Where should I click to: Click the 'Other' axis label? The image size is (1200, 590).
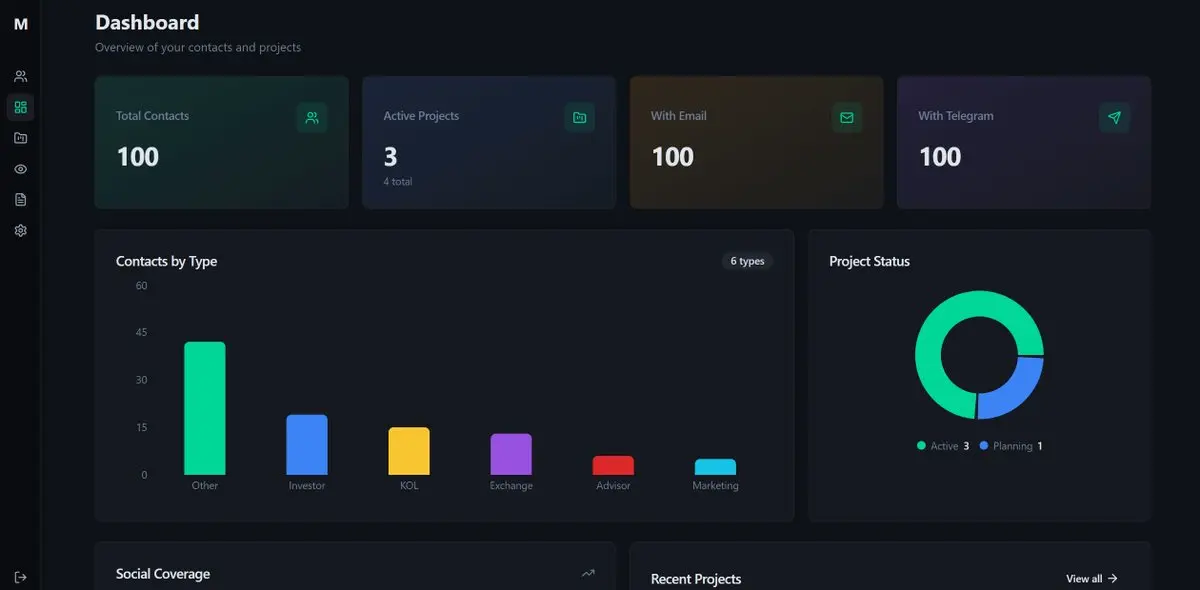pos(205,486)
